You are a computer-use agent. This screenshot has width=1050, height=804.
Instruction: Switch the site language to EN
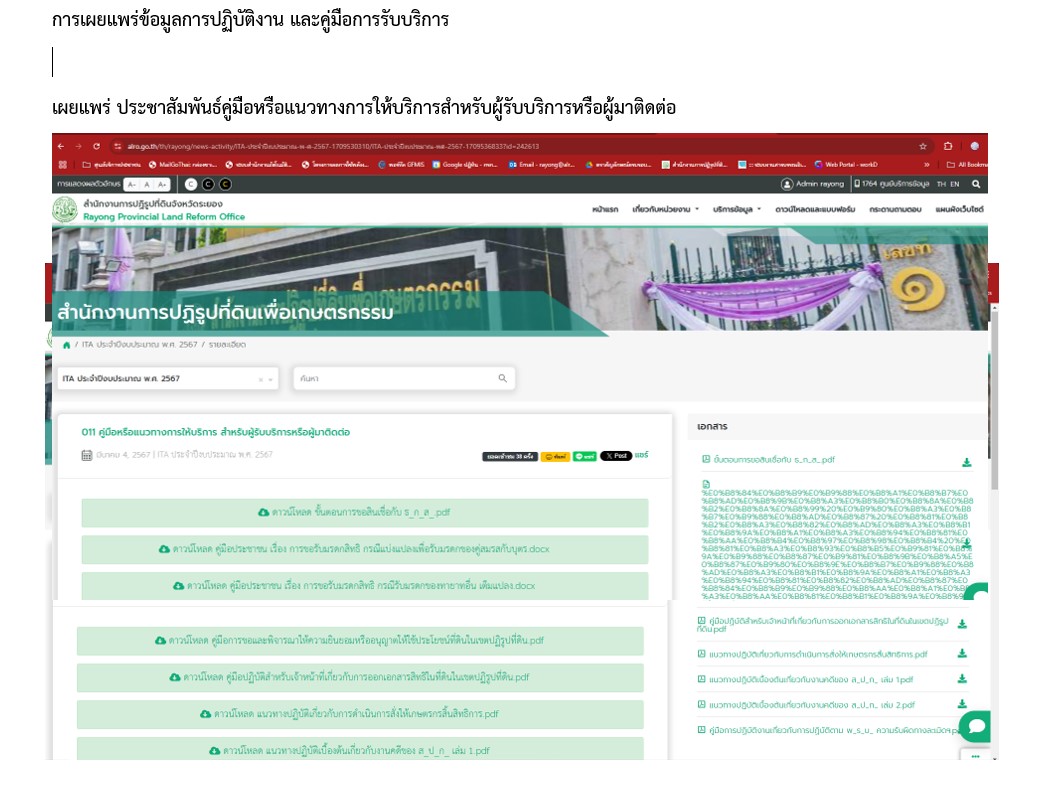(954, 184)
